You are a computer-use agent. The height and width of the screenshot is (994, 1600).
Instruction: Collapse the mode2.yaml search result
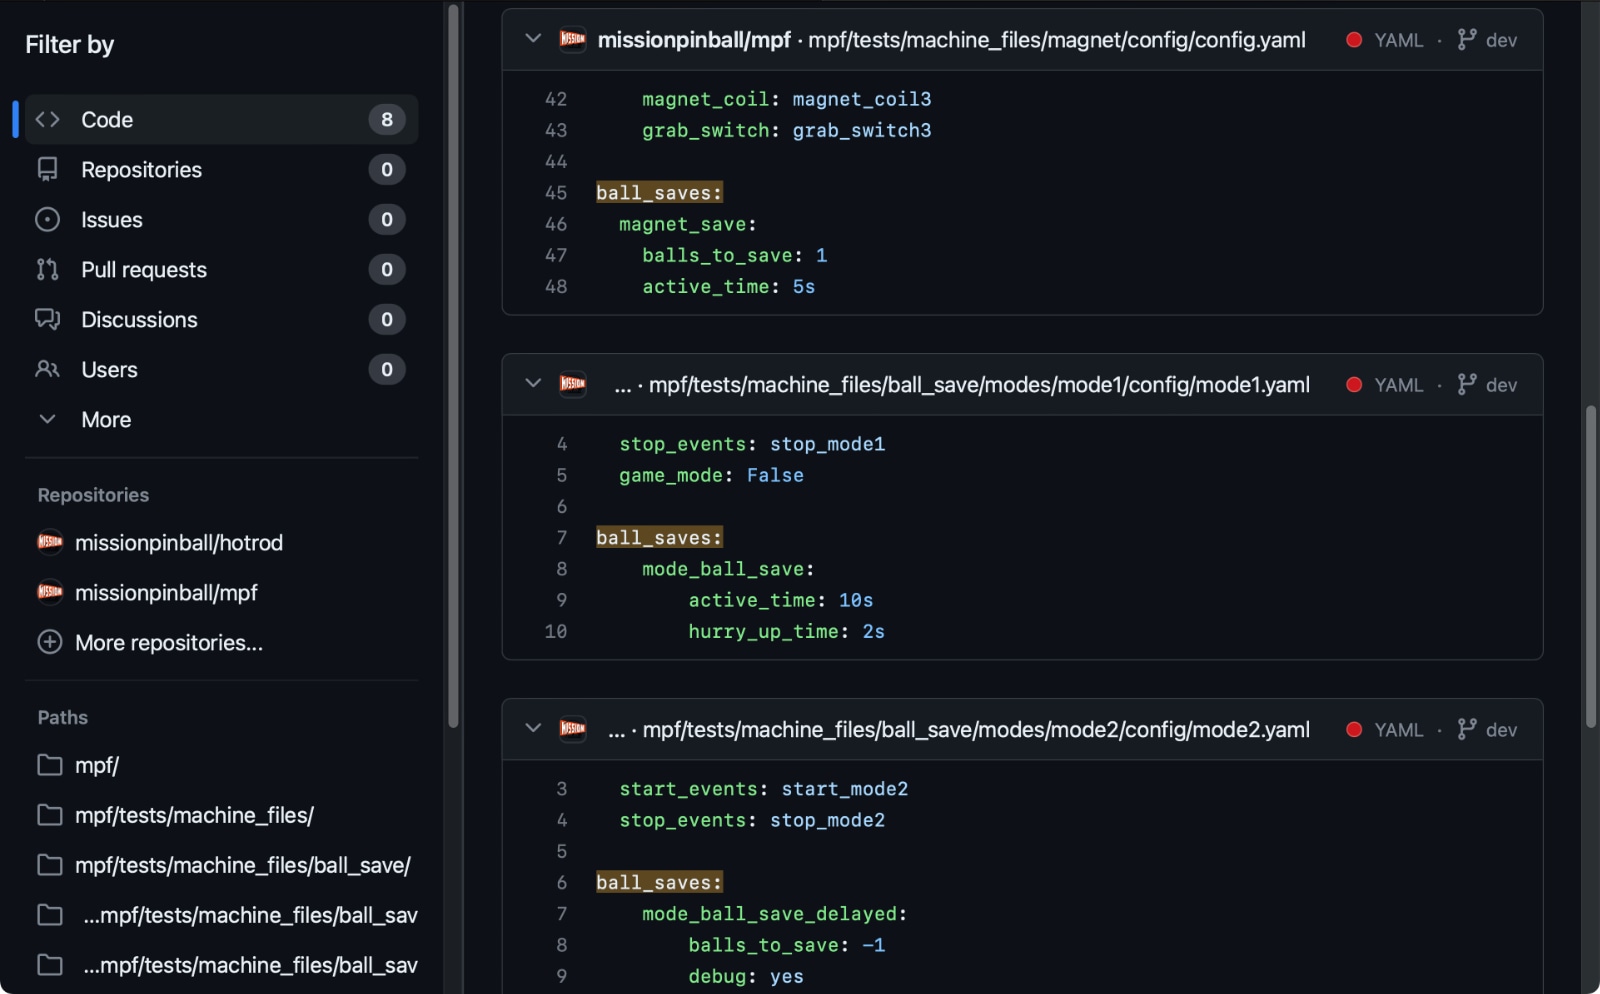coord(533,729)
